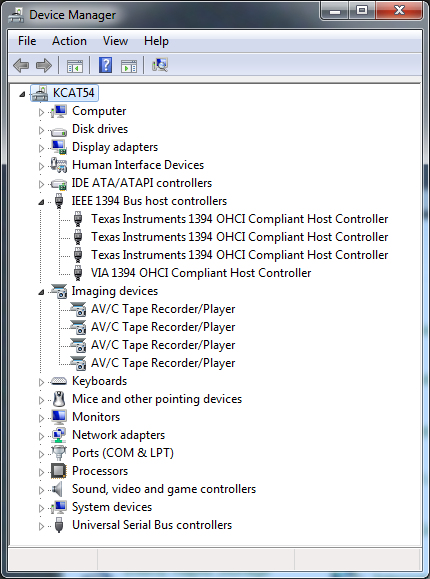Select Sound, video and game controllers
430x579 pixels.
point(164,489)
